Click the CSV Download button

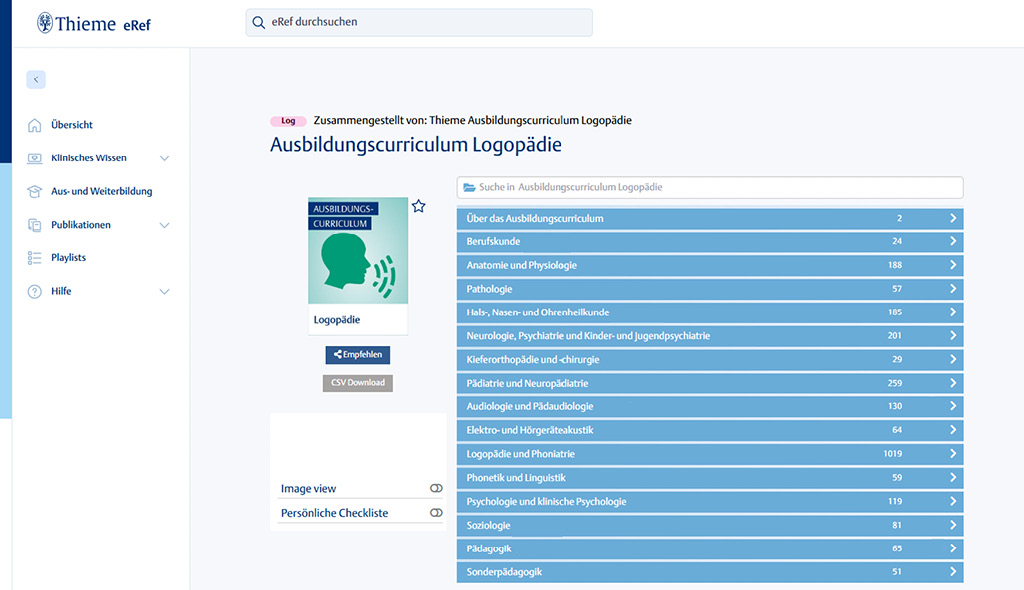(x=358, y=383)
